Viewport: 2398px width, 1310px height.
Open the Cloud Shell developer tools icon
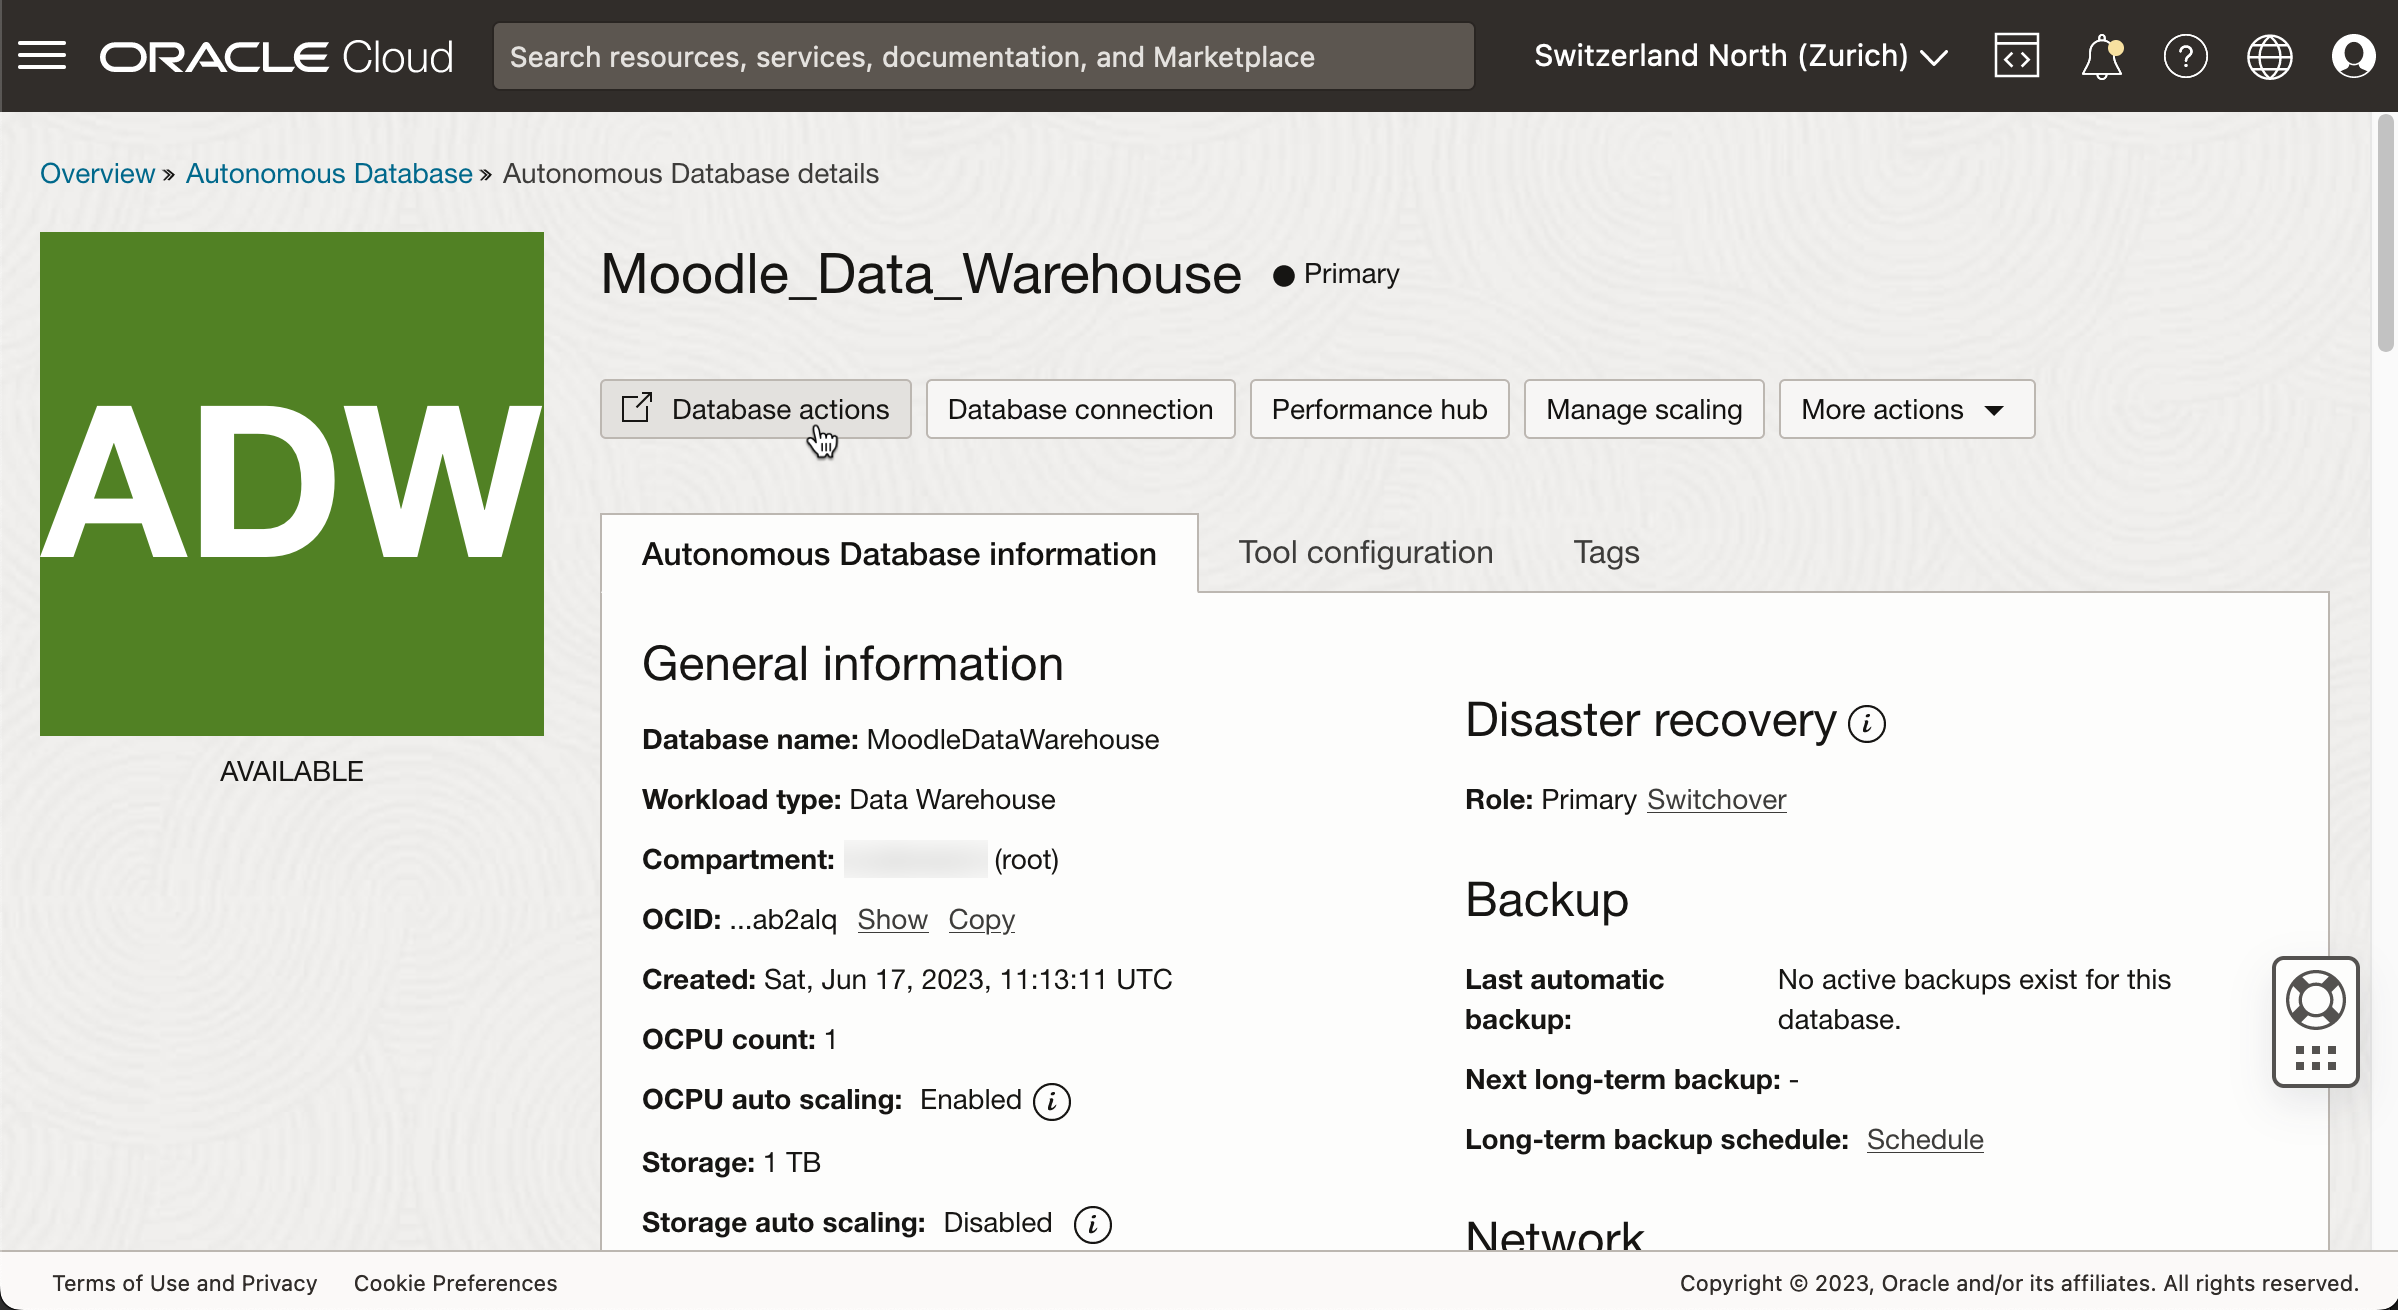tap(2016, 56)
